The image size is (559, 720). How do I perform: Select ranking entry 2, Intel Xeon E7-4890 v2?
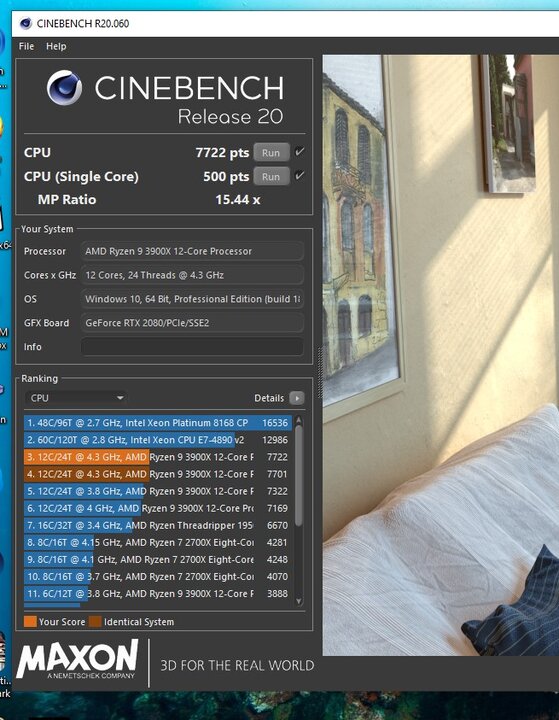158,440
